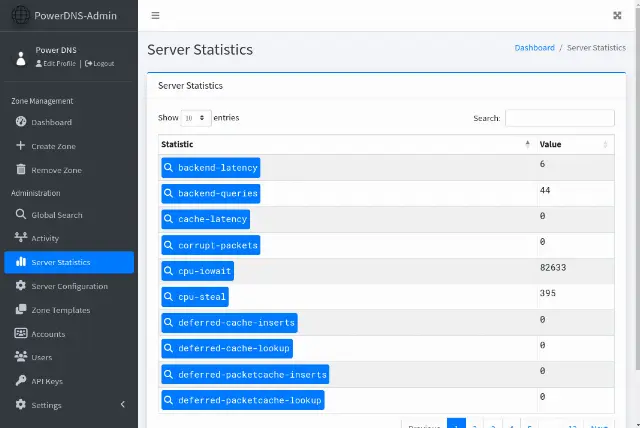The height and width of the screenshot is (428, 640).
Task: Click the value 395 for cpu-steal
Action: (547, 293)
